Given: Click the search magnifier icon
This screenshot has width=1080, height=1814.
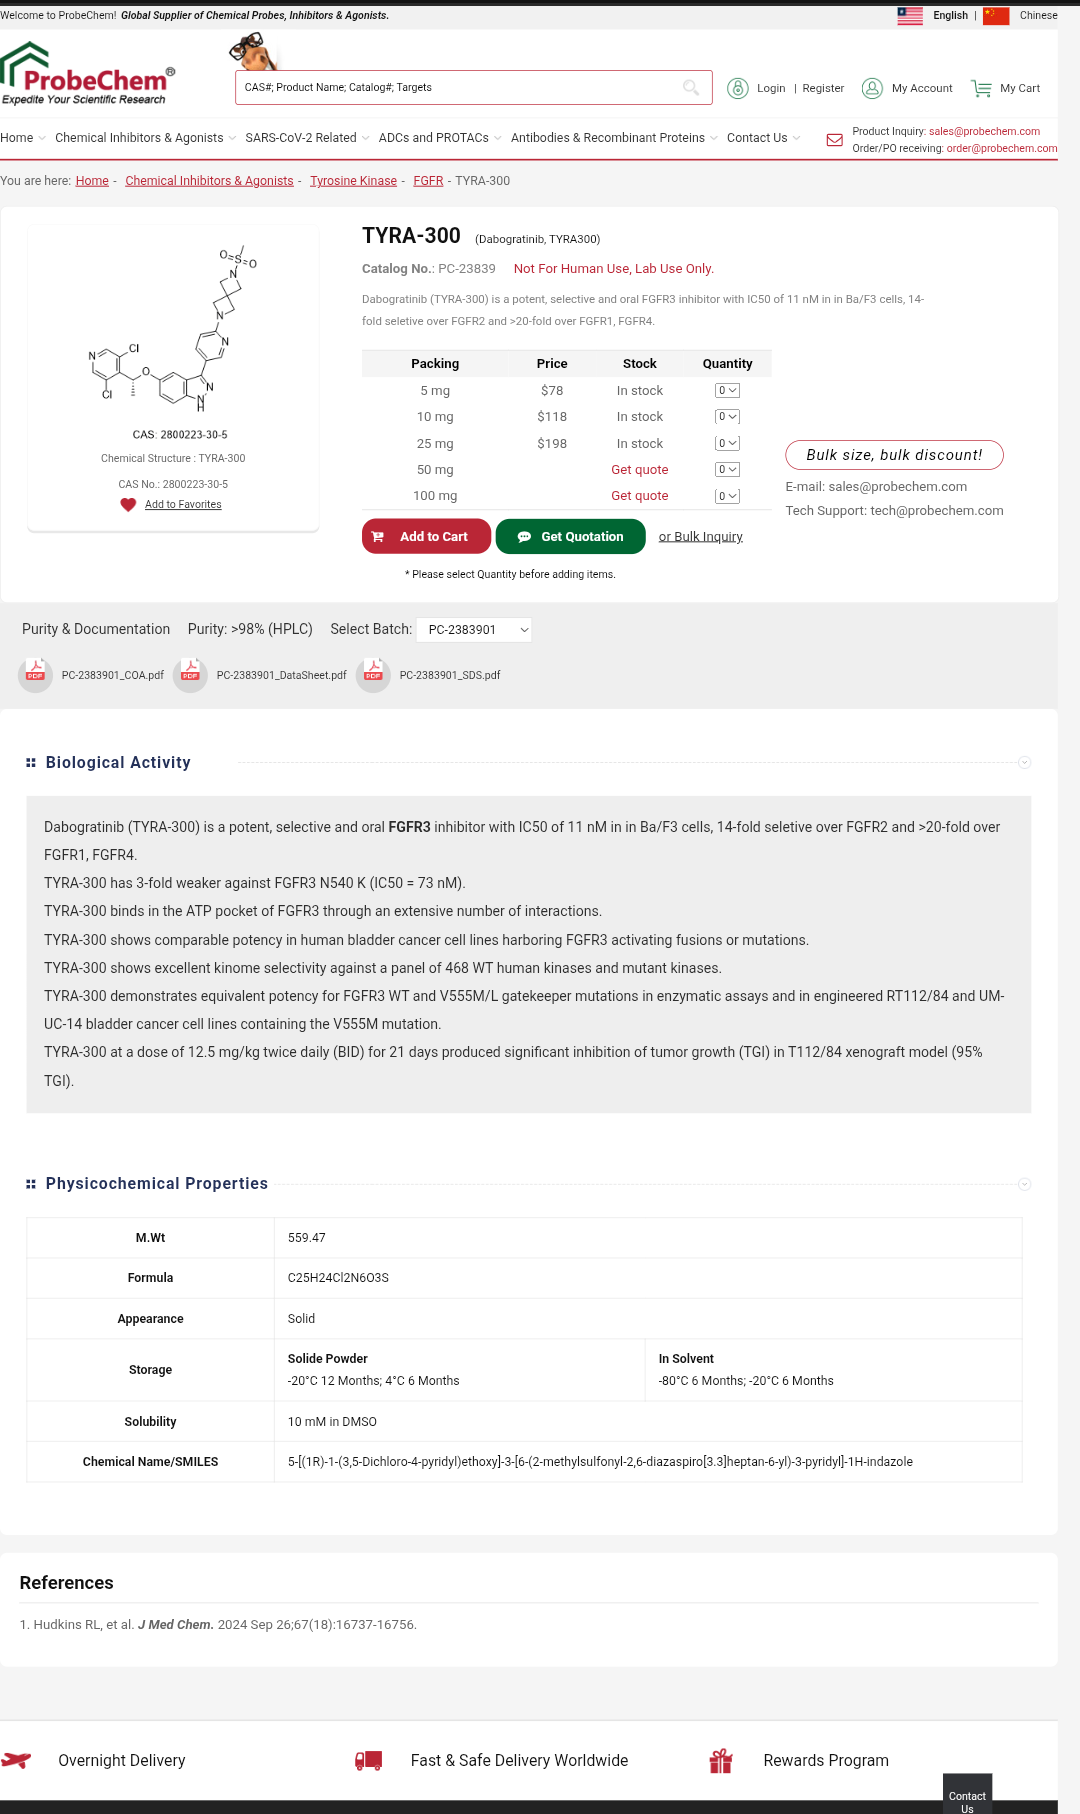Looking at the screenshot, I should coord(691,88).
